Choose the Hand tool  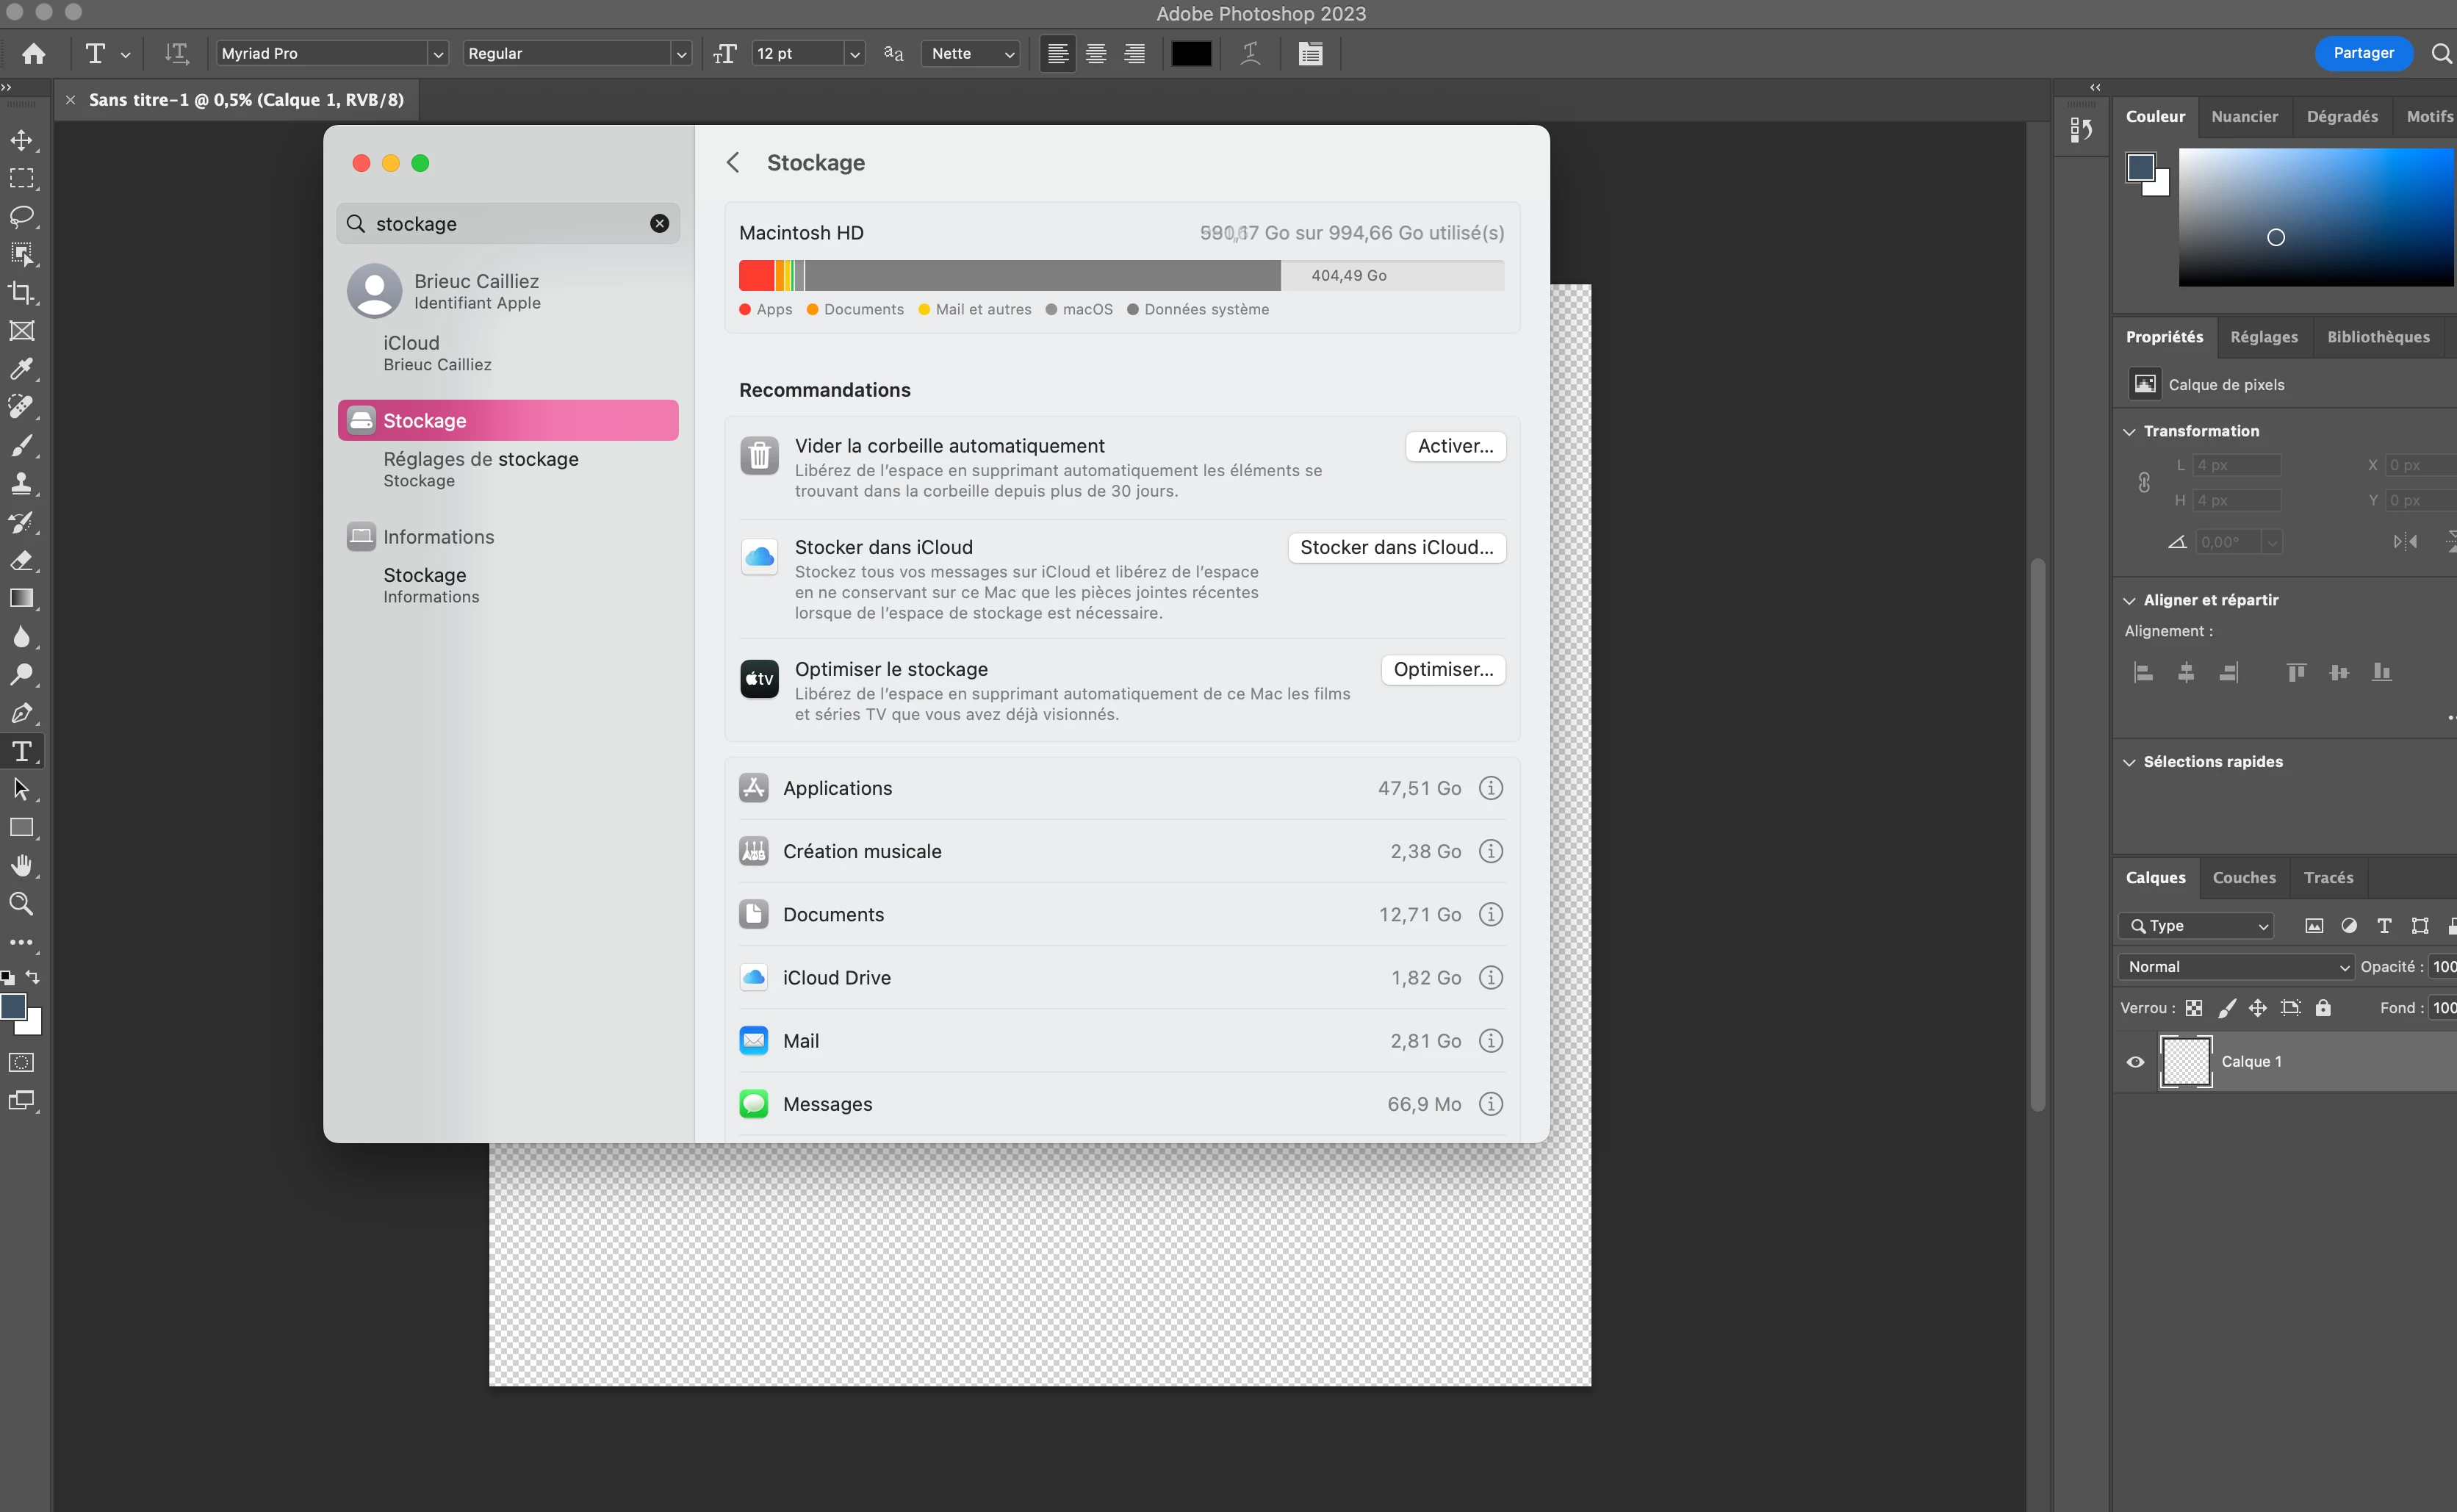coord(21,866)
